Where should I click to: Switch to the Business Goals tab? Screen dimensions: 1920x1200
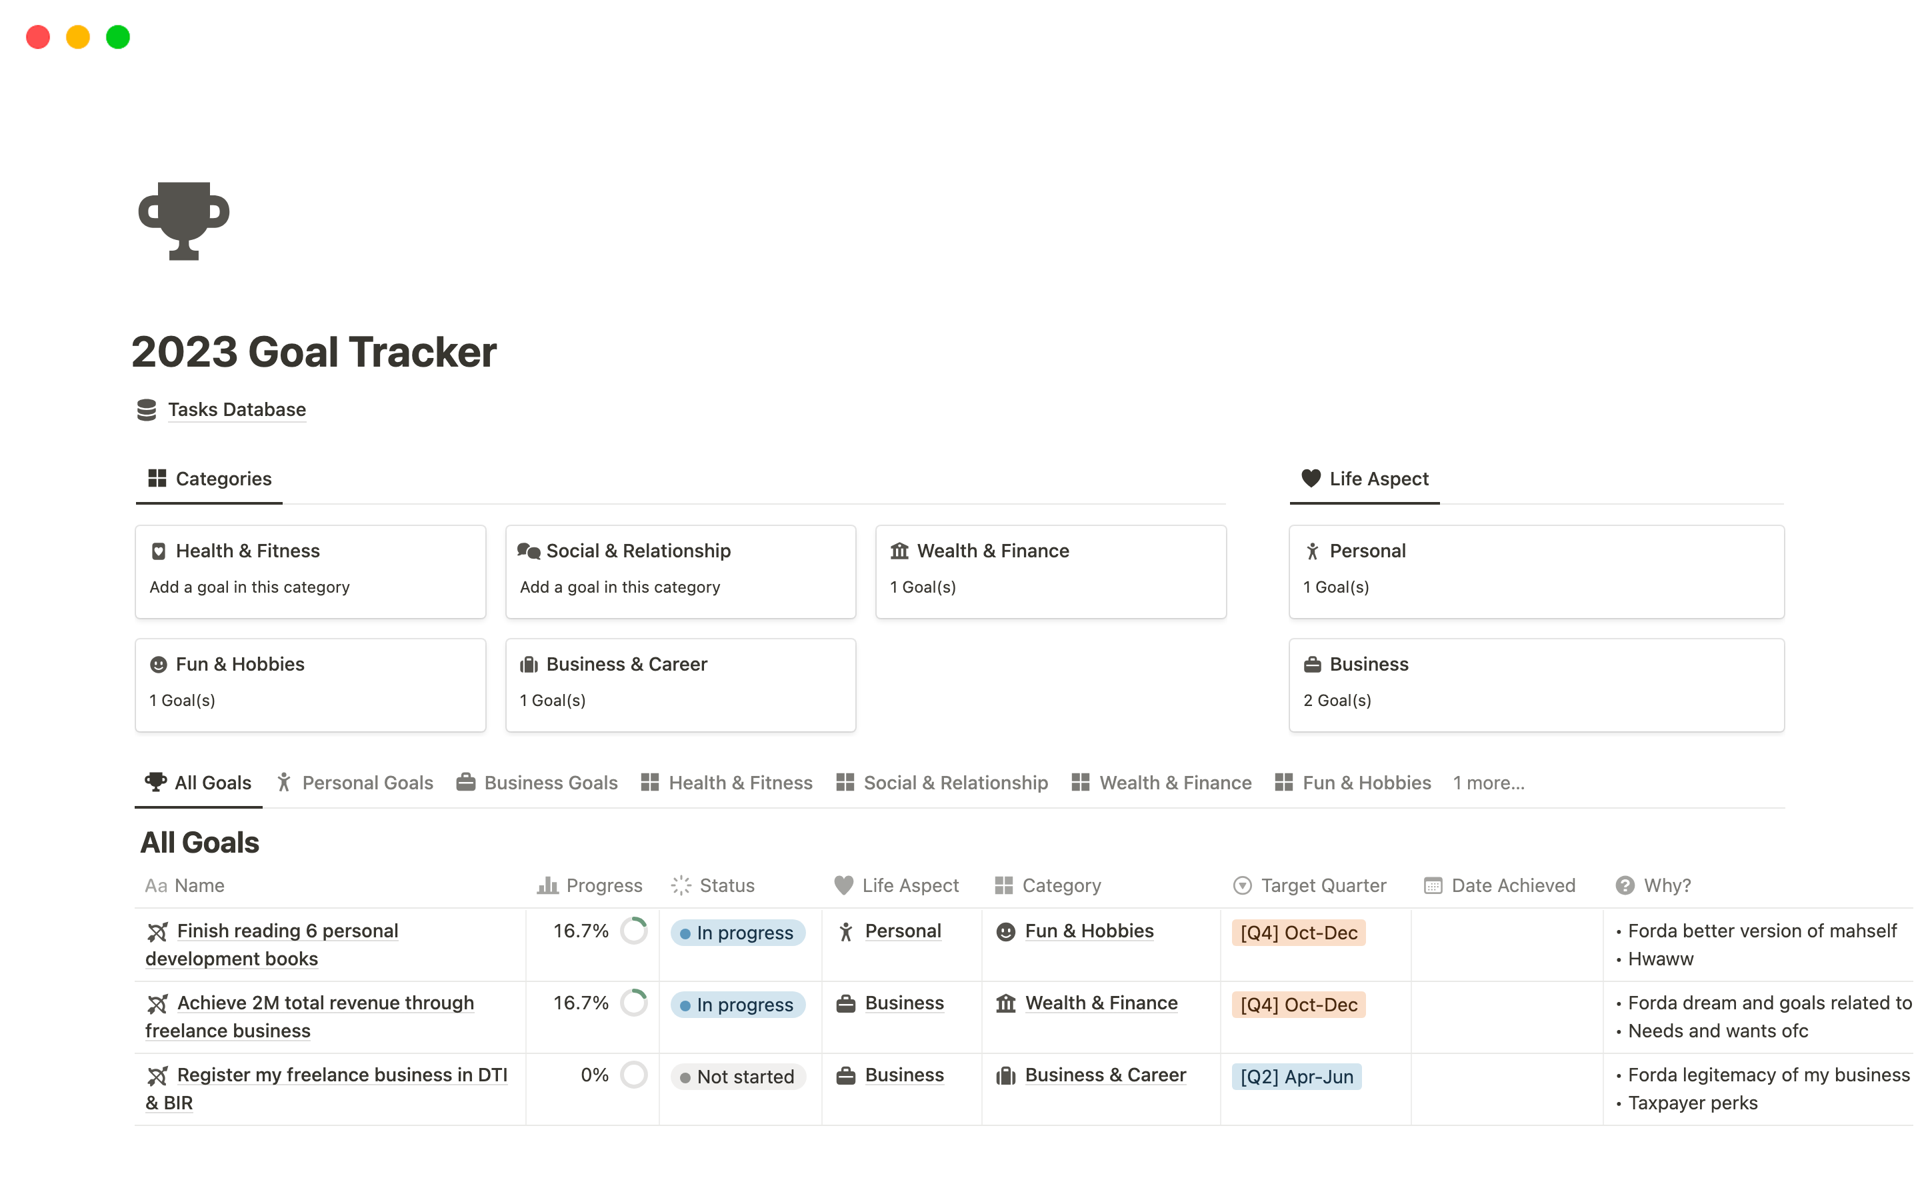550,783
